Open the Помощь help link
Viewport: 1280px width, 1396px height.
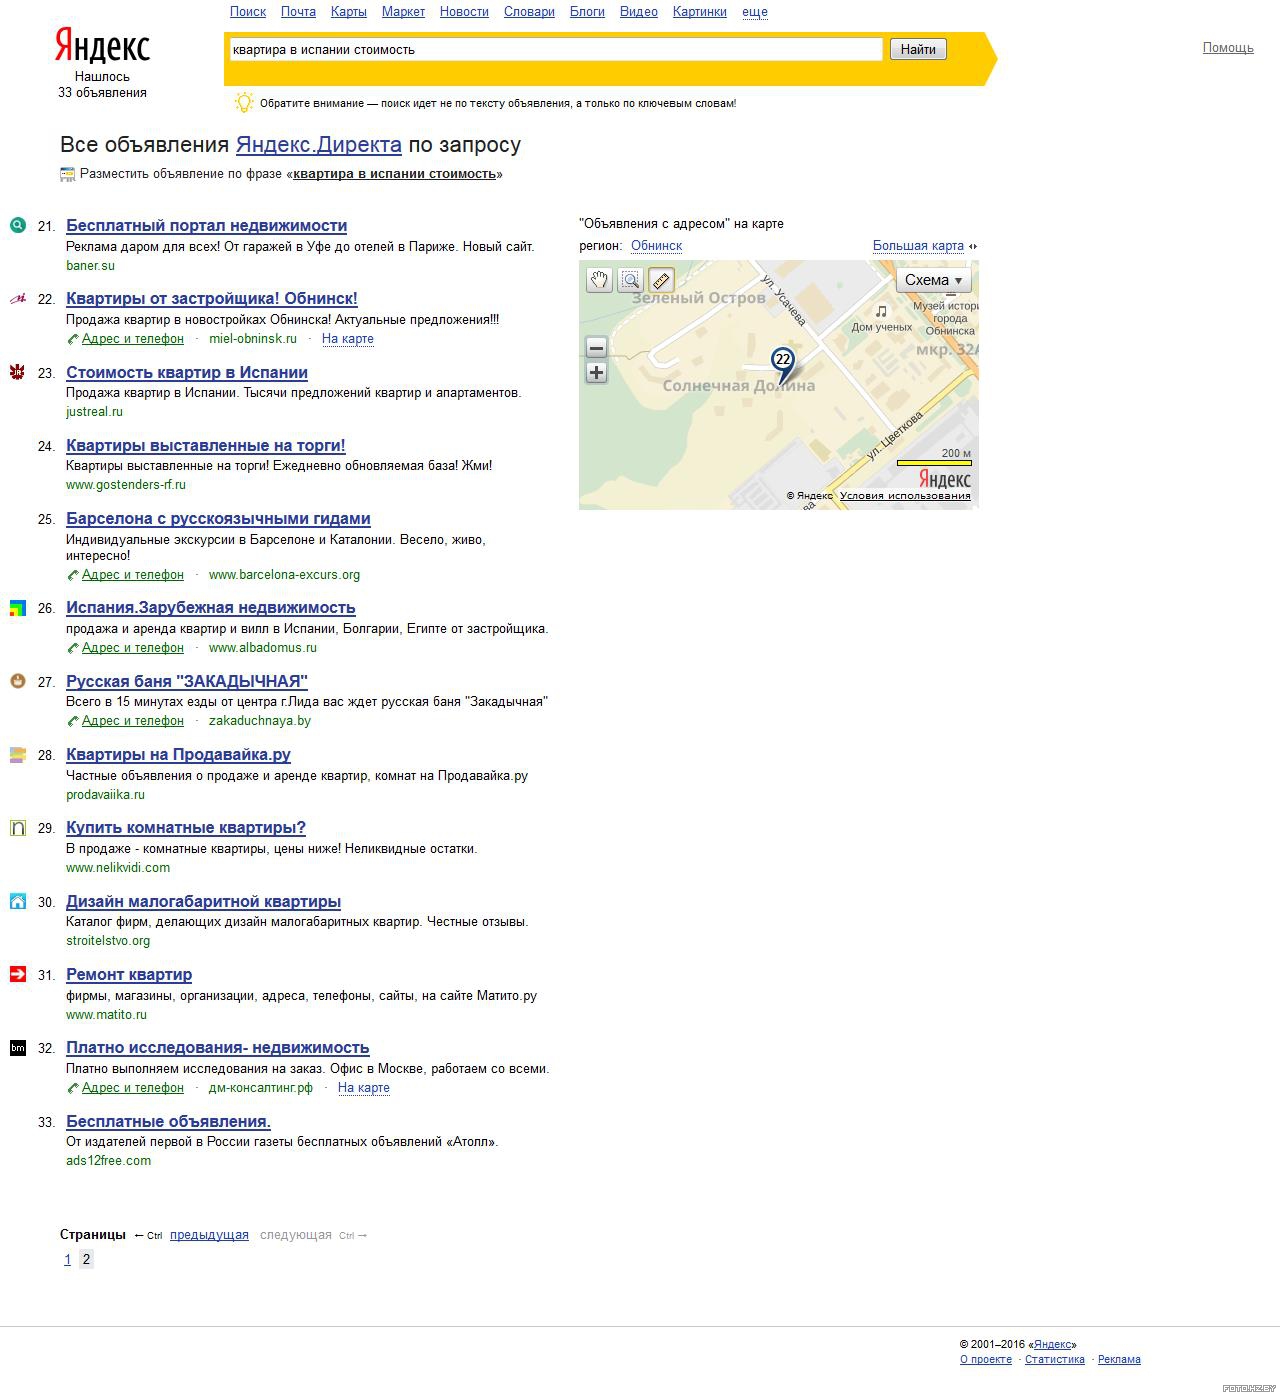pos(1228,48)
